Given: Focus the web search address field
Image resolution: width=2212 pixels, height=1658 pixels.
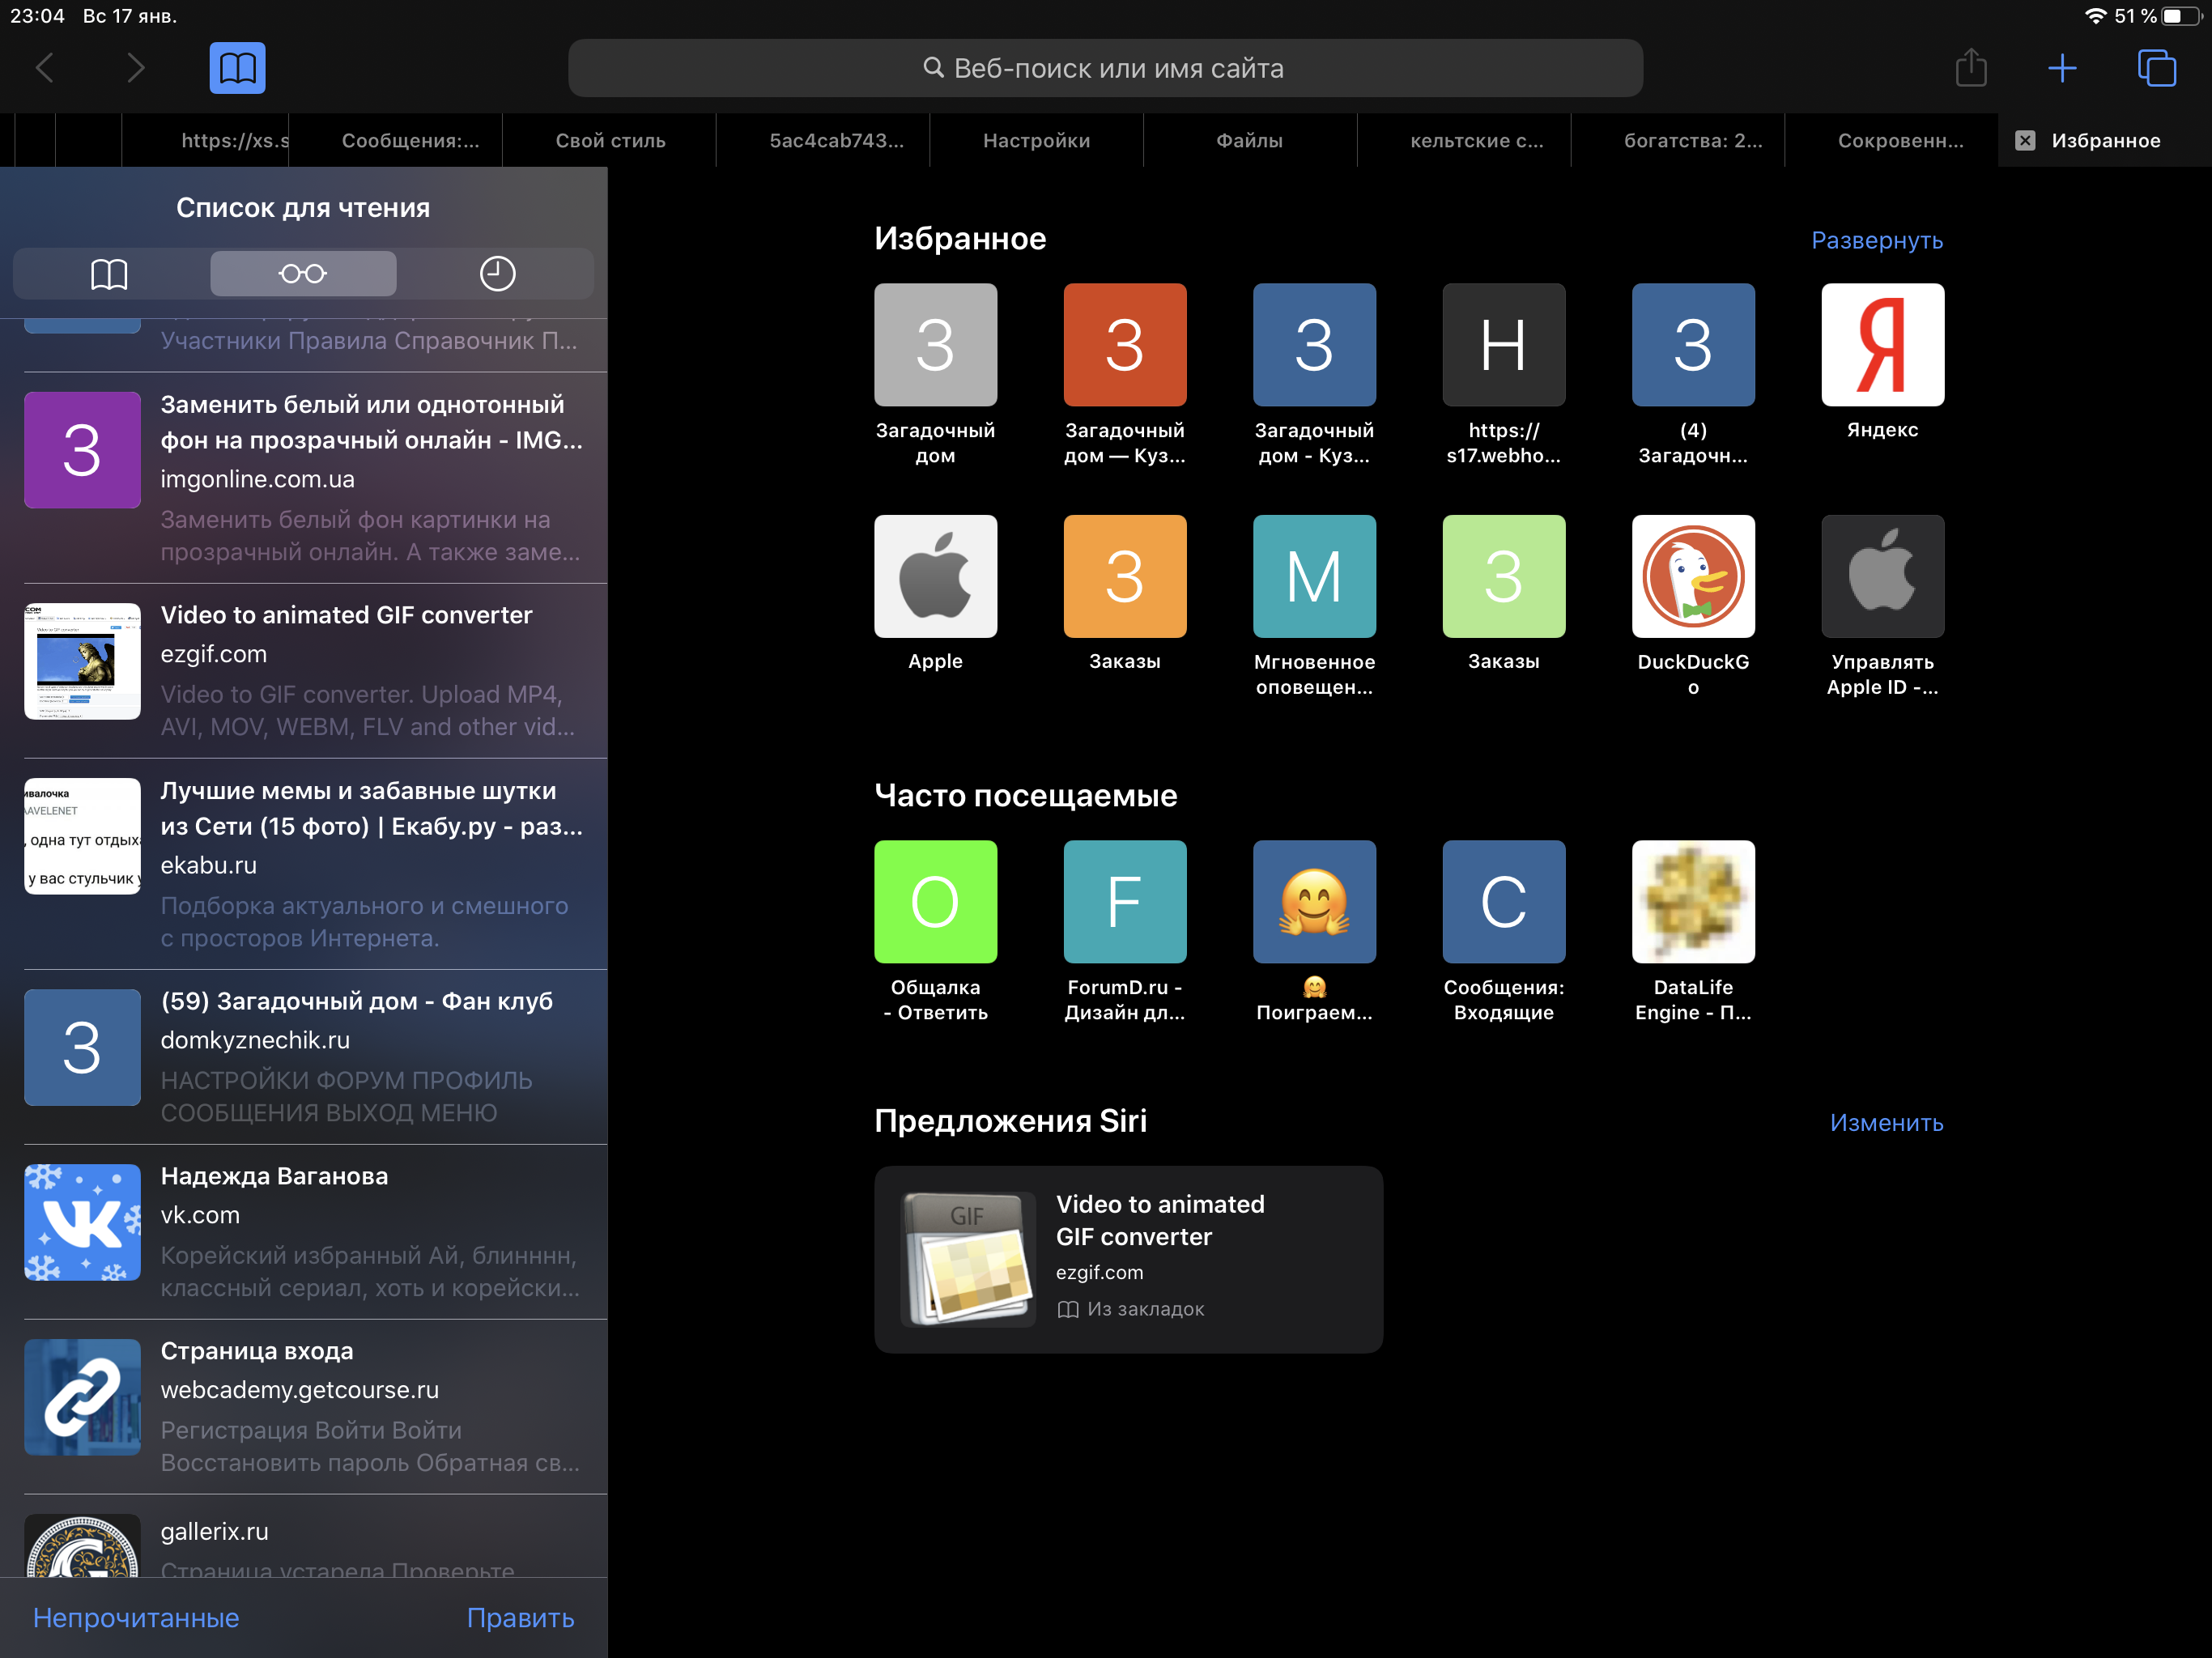Looking at the screenshot, I should (1105, 68).
